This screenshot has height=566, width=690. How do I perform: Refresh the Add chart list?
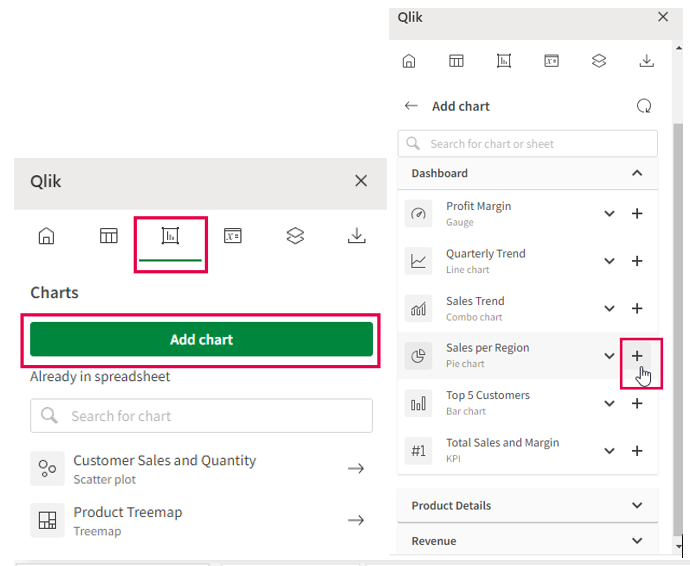point(644,106)
